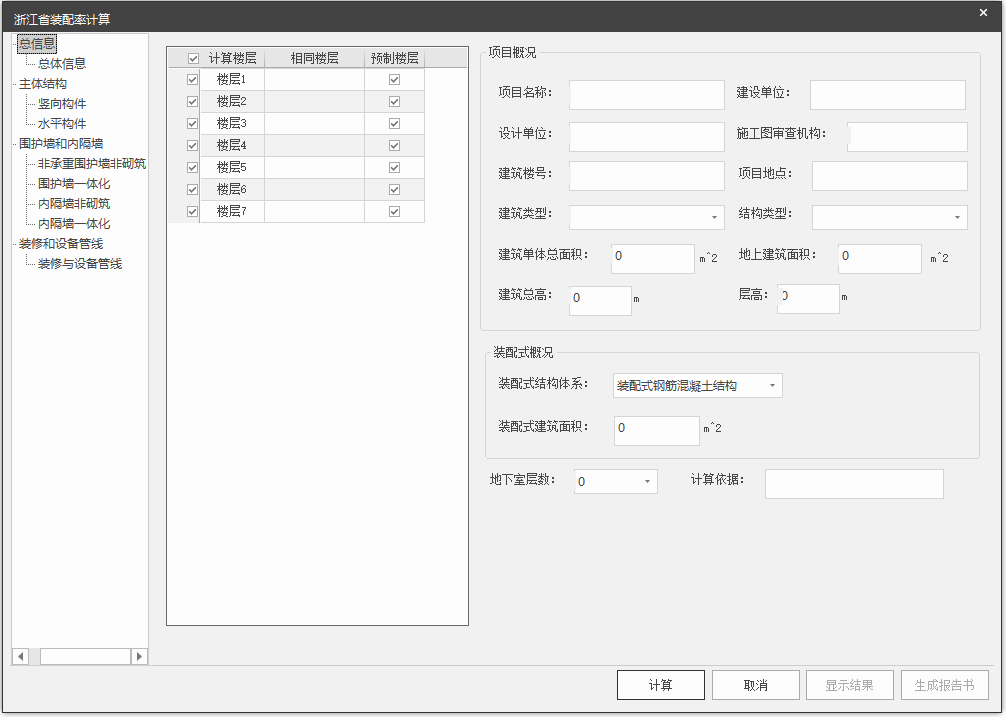Uncheck the calculation checkbox for 楼层6
The width and height of the screenshot is (1006, 717).
[x=192, y=189]
